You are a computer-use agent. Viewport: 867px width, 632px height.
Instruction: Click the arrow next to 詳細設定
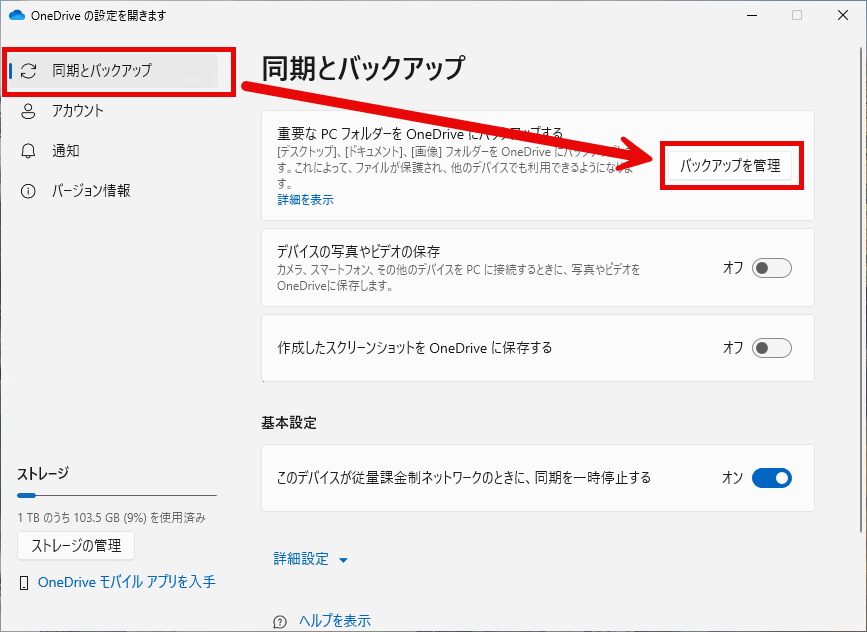pos(343,560)
